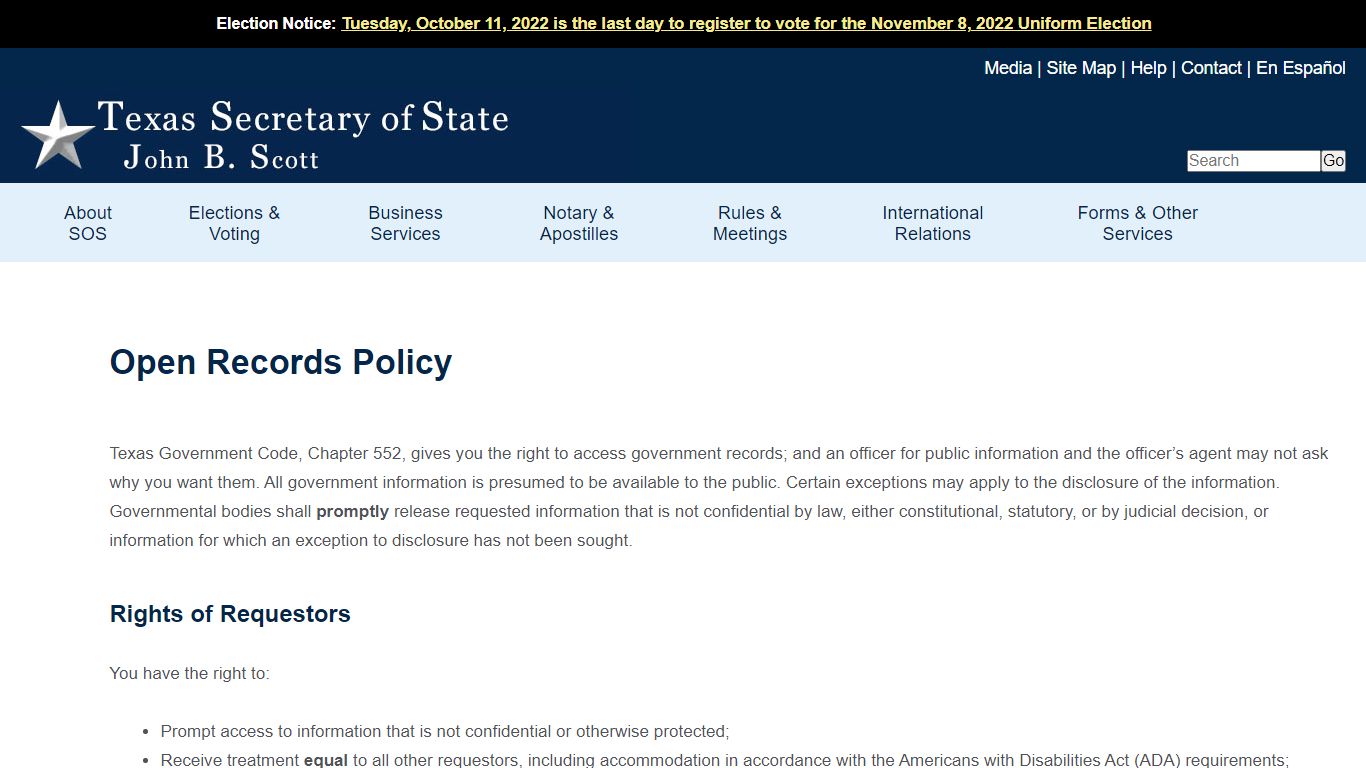This screenshot has height=768, width=1366.
Task: Click the 'Election Notice:' label
Action: coord(276,23)
